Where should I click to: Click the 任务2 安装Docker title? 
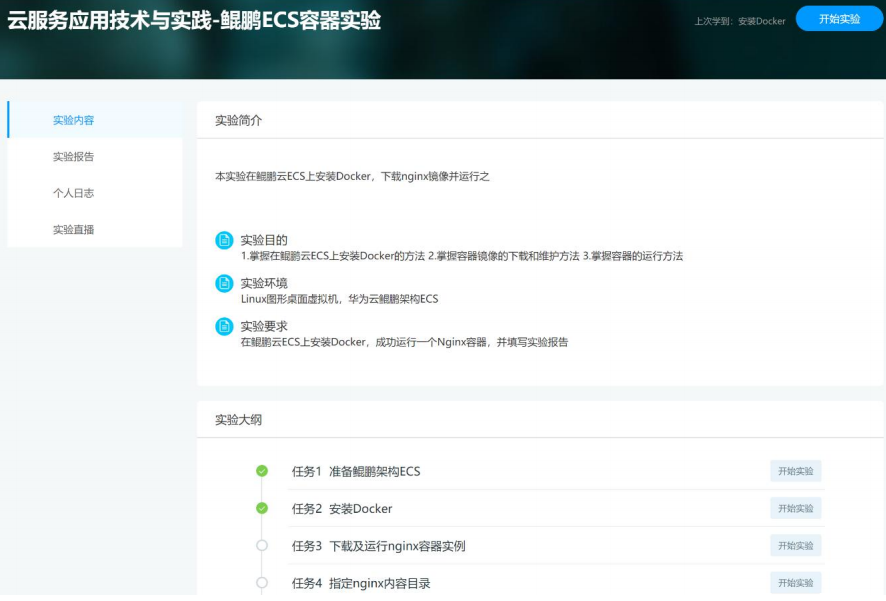(342, 508)
